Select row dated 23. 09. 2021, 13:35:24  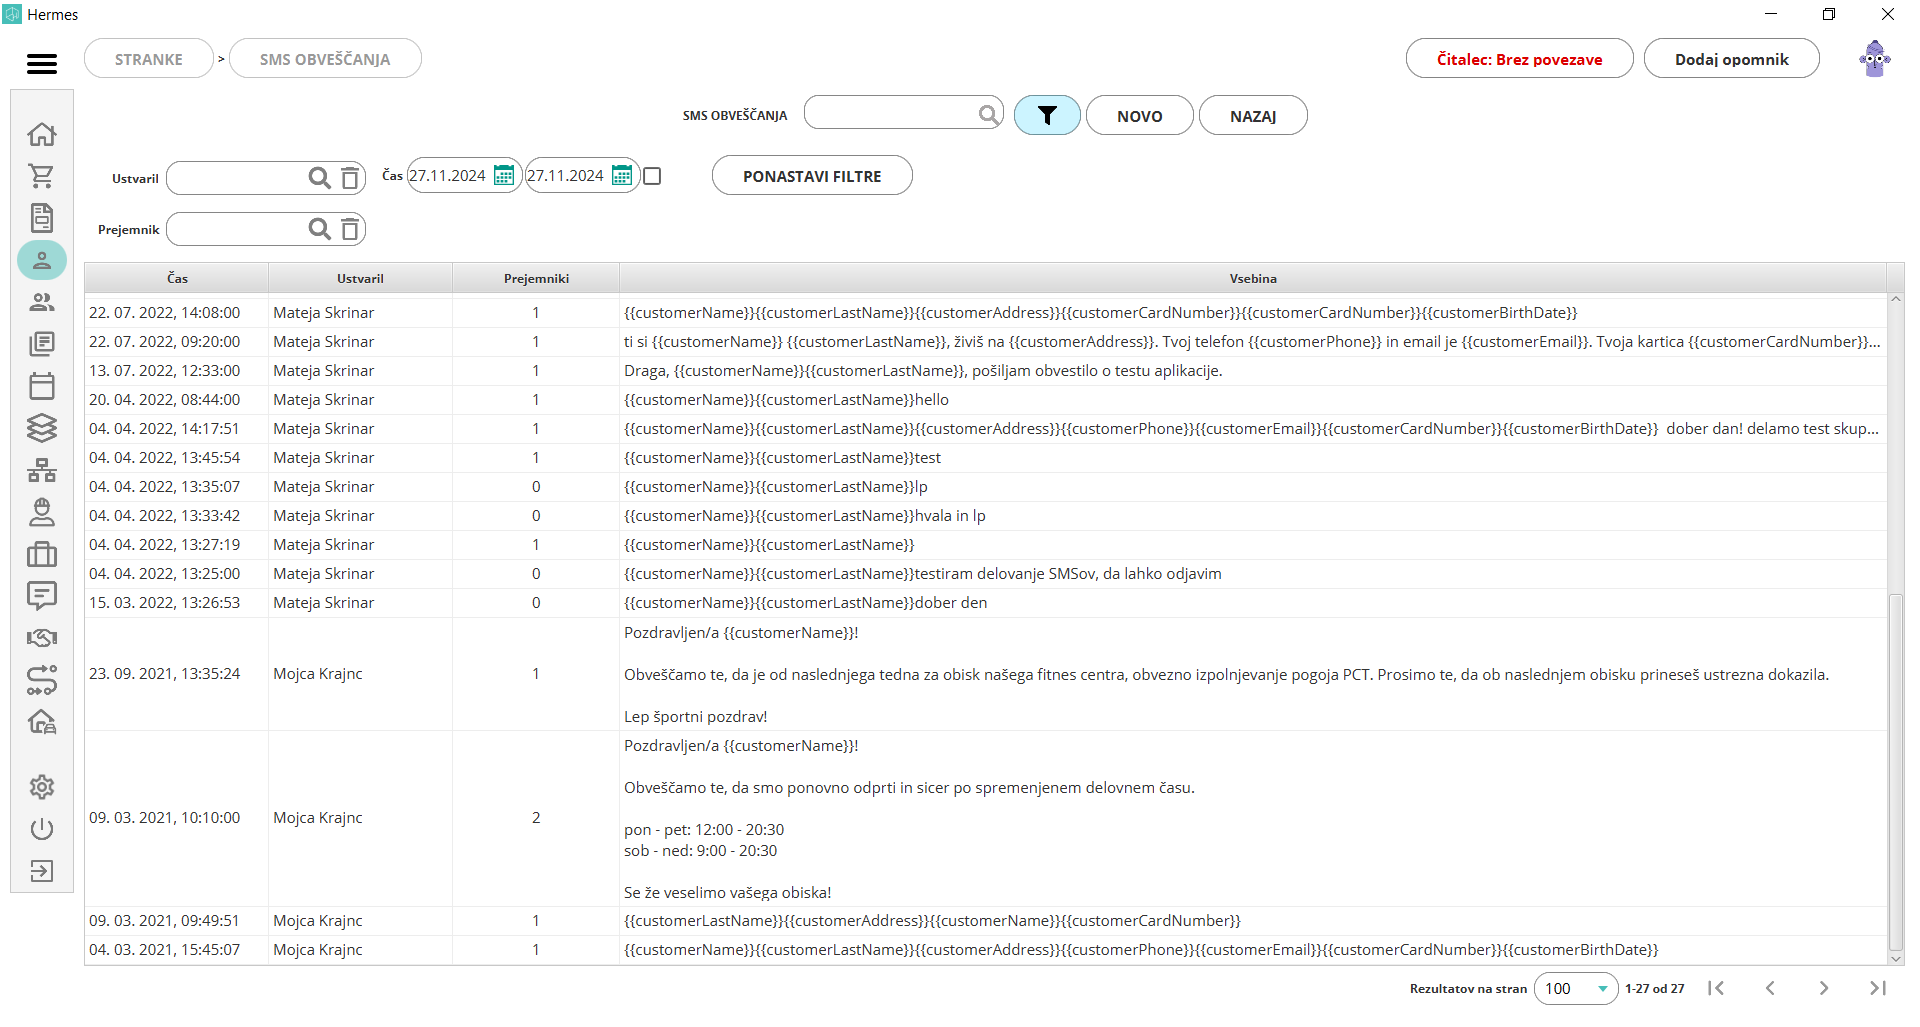point(985,674)
